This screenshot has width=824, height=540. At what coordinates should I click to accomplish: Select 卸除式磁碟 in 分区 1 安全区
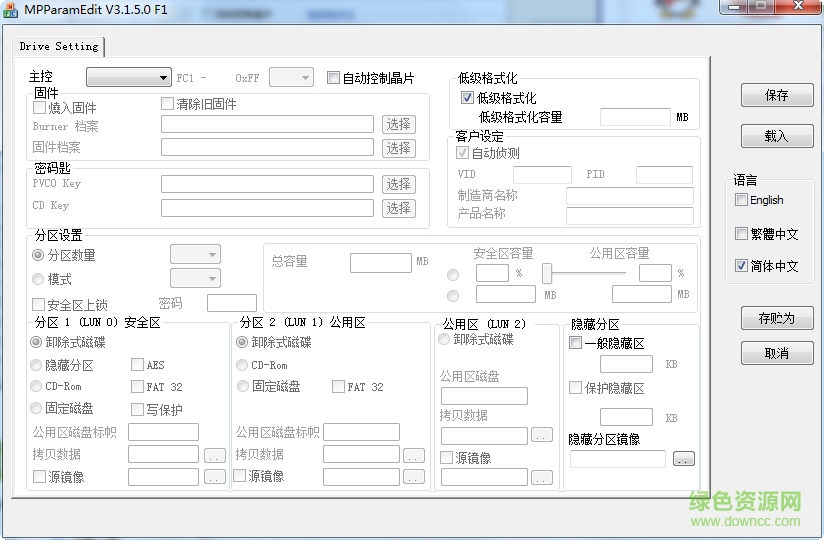[x=36, y=342]
